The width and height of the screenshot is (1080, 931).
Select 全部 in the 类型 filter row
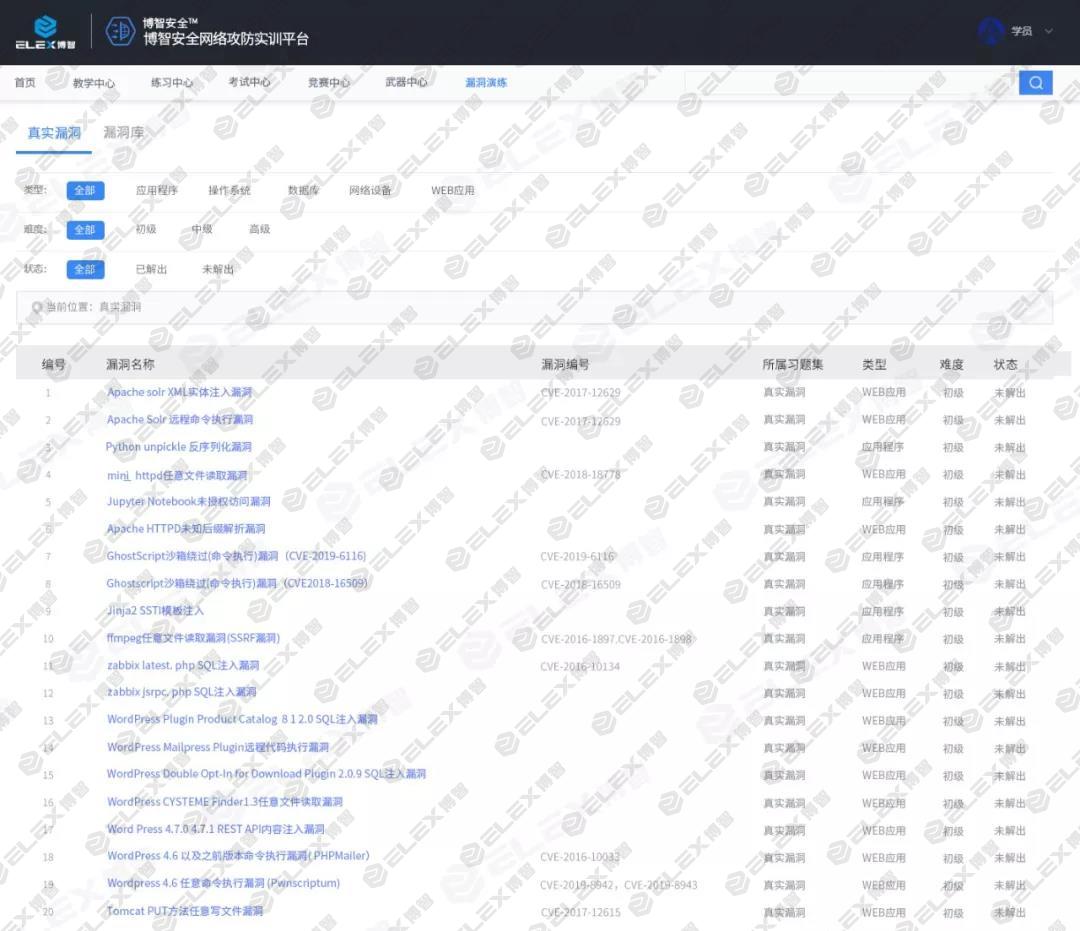click(85, 191)
